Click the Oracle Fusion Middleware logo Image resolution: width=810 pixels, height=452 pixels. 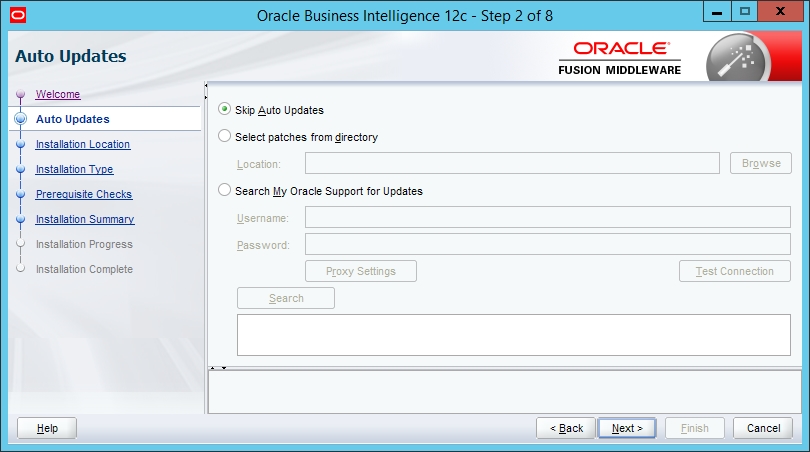point(619,58)
